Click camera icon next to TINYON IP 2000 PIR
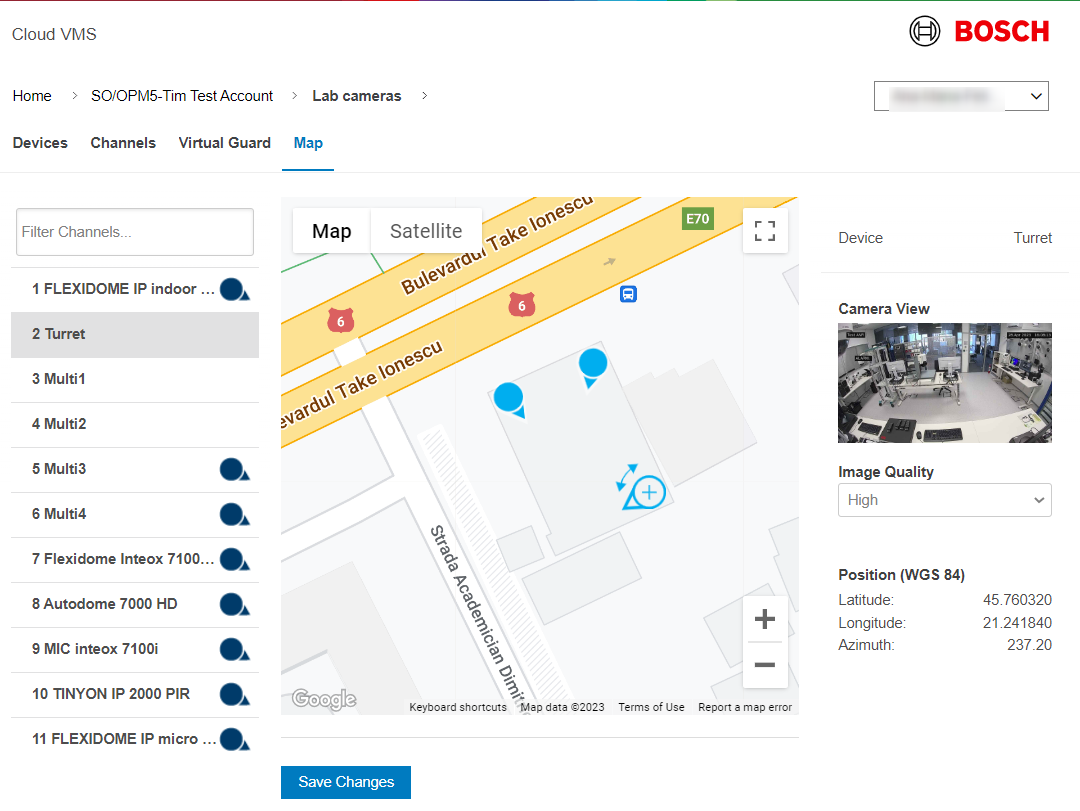This screenshot has height=811, width=1080. tap(233, 694)
